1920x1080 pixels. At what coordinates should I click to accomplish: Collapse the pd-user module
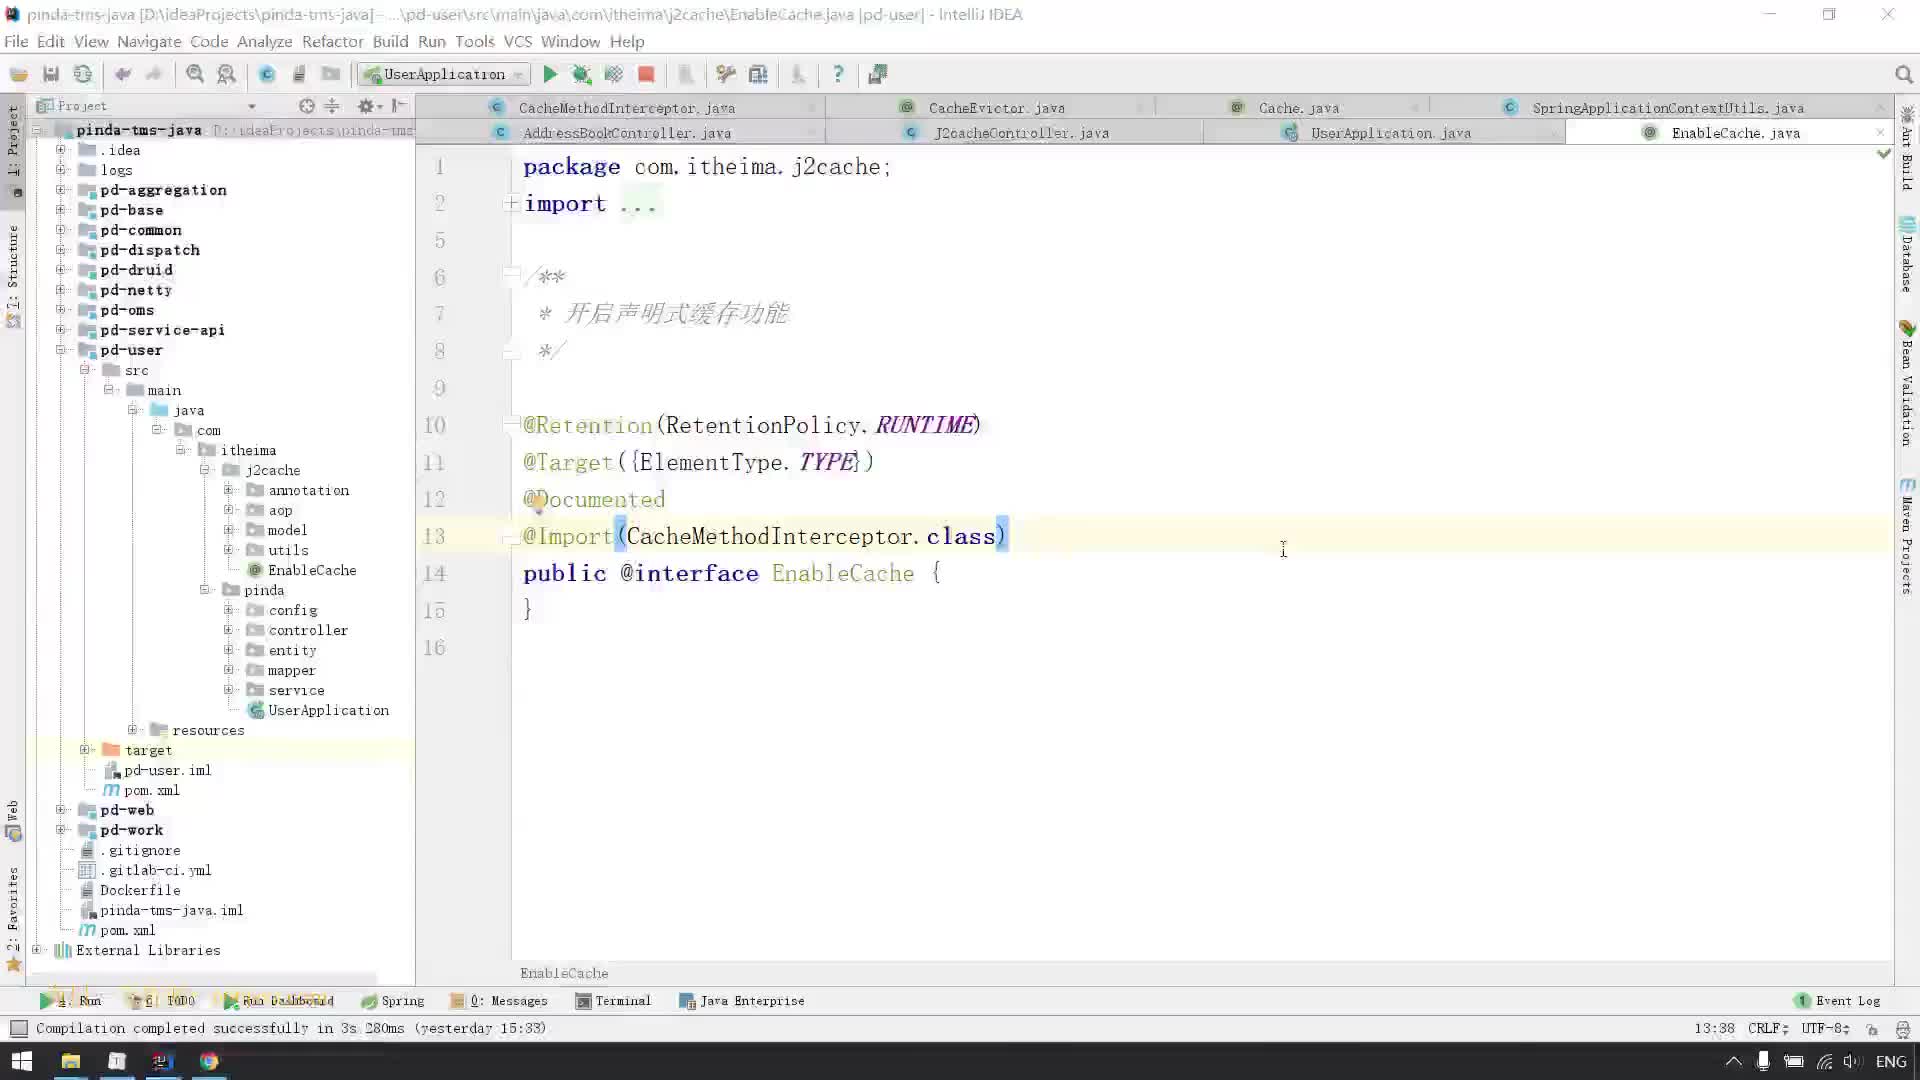(61, 350)
